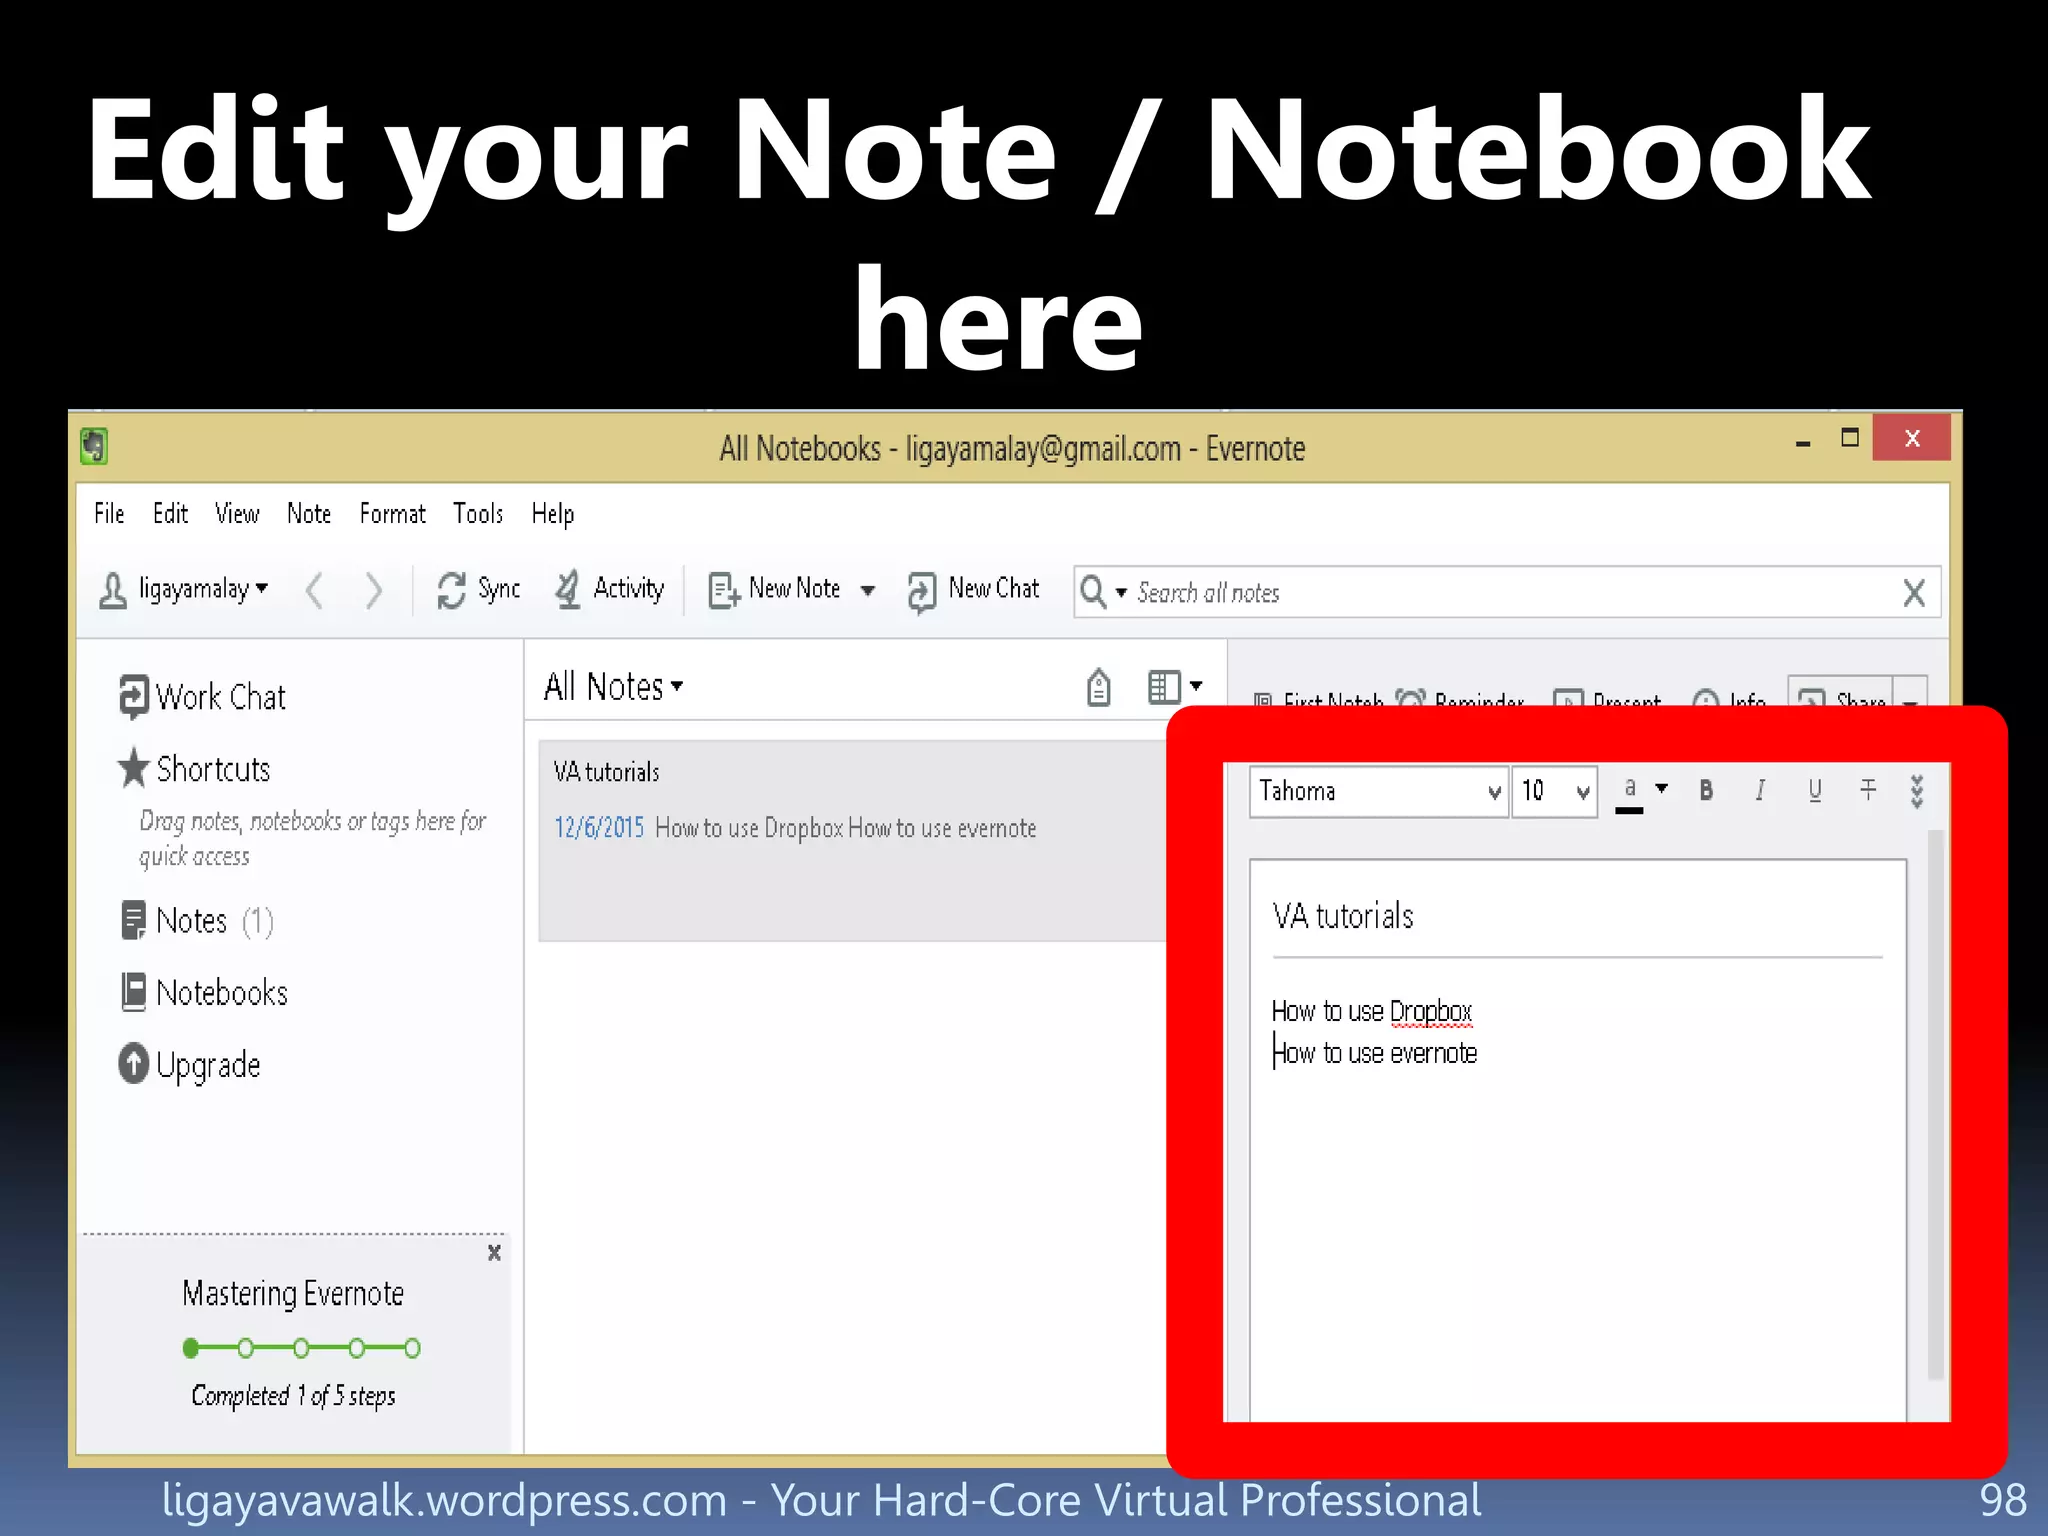The width and height of the screenshot is (2048, 1536).
Task: Toggle underline formatting
Action: point(1814,791)
